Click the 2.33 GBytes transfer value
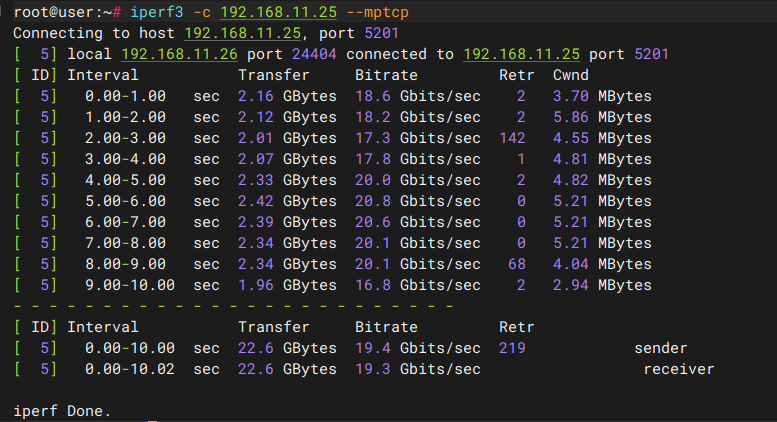Viewport: 777px width, 422px height. click(x=287, y=180)
